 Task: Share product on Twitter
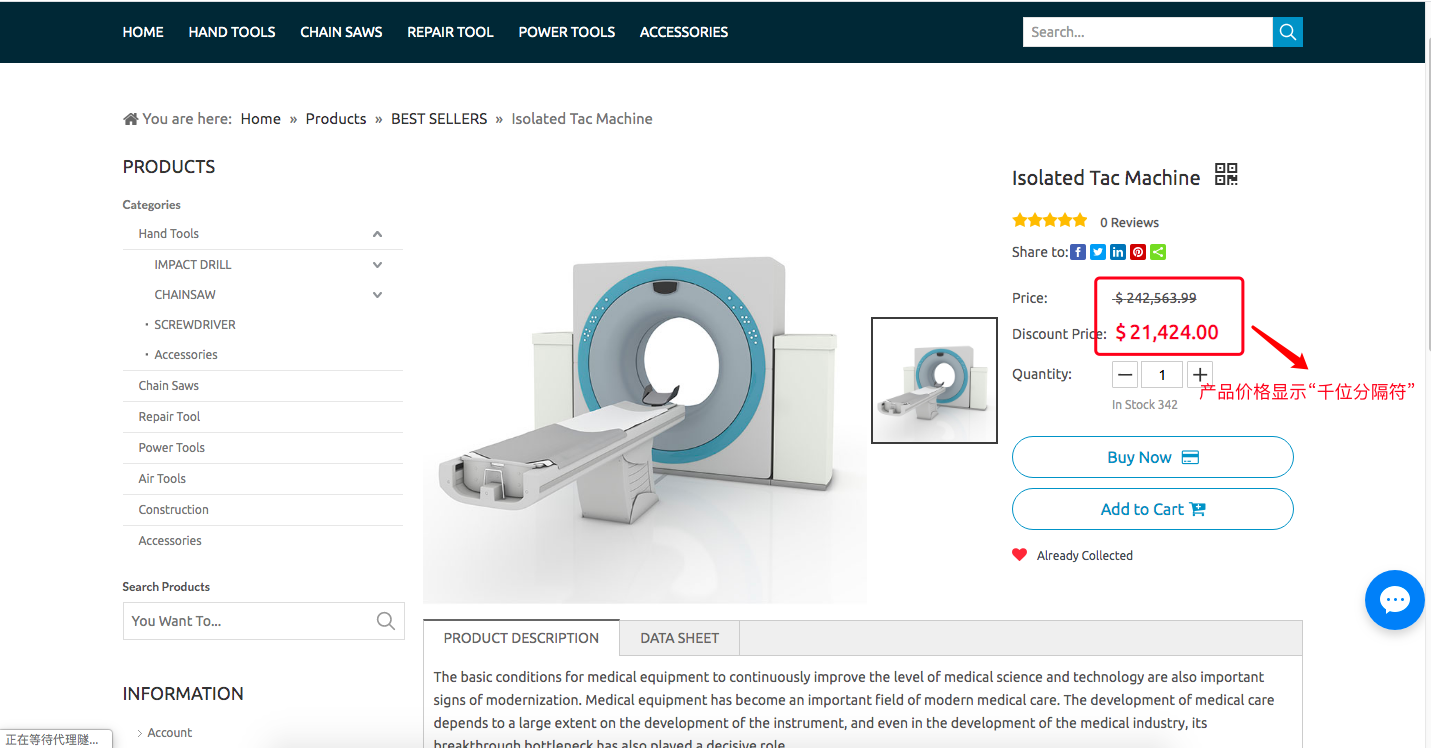[x=1098, y=252]
